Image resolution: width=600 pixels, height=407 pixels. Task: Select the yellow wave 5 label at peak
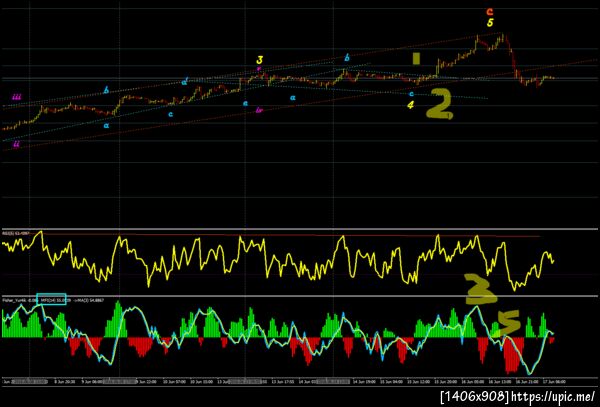490,23
